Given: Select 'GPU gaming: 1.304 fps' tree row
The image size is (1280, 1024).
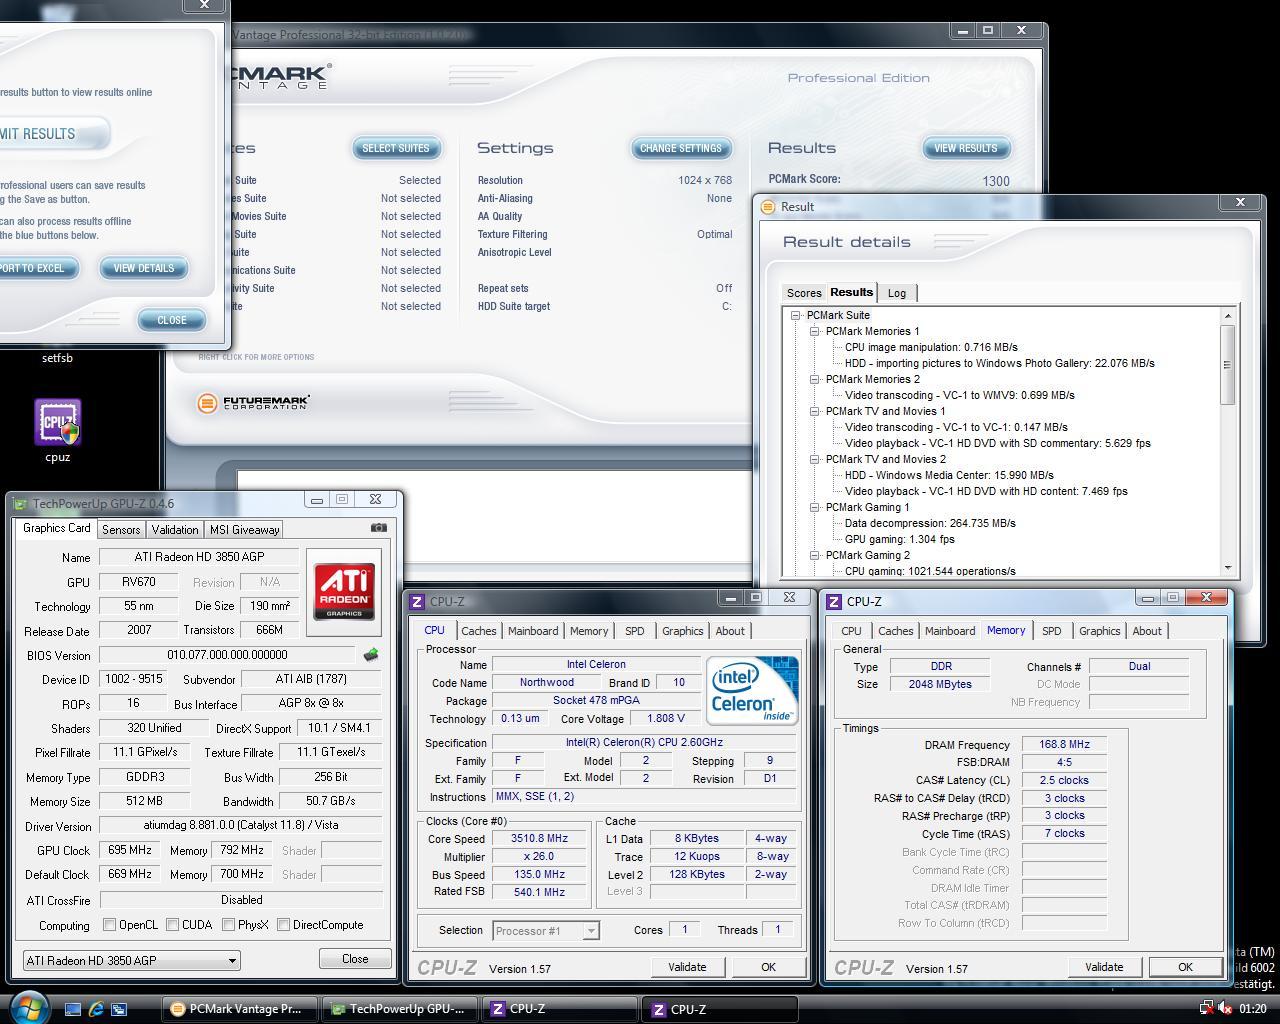Looking at the screenshot, I should click(x=899, y=539).
